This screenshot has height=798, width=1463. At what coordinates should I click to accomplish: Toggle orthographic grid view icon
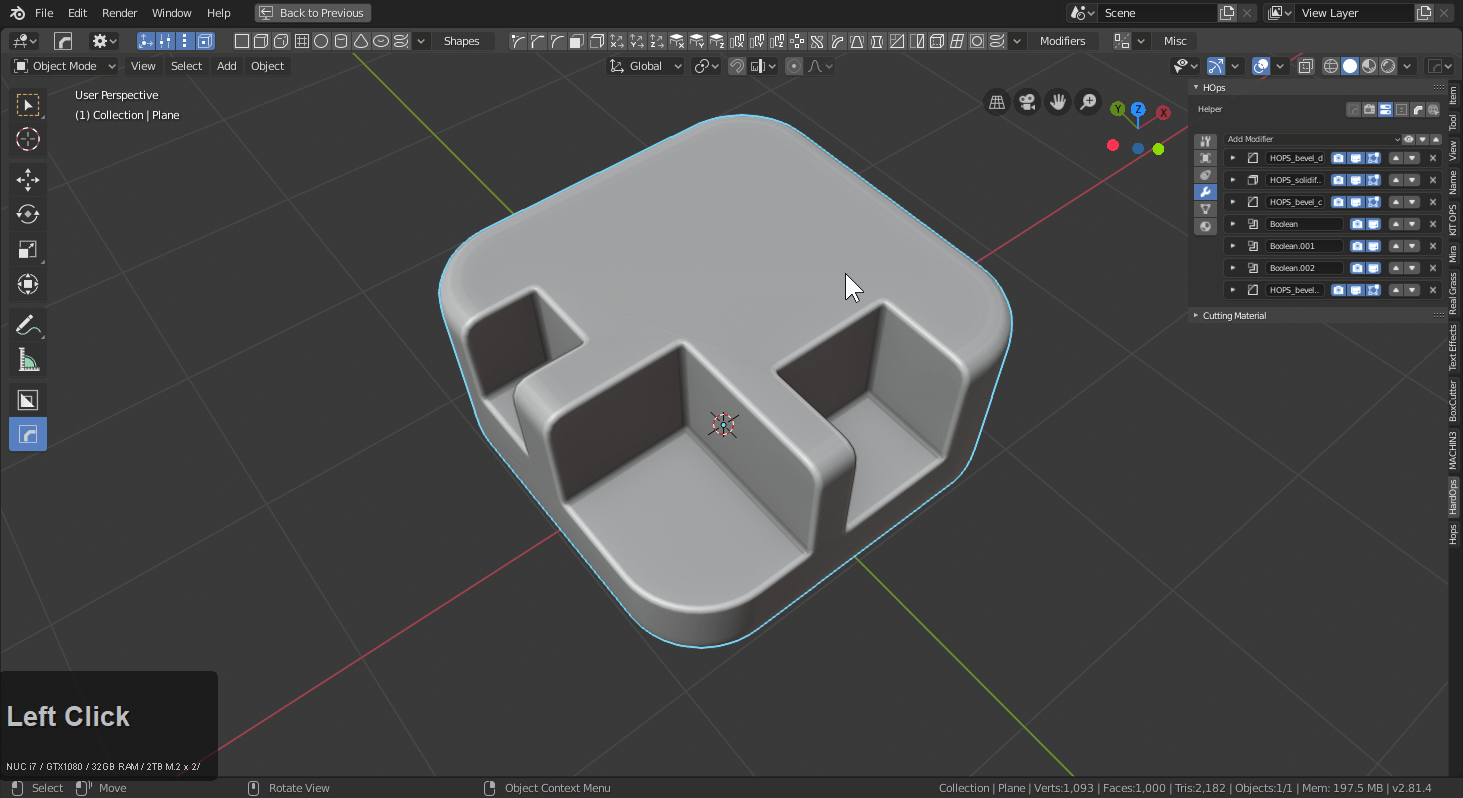(997, 102)
